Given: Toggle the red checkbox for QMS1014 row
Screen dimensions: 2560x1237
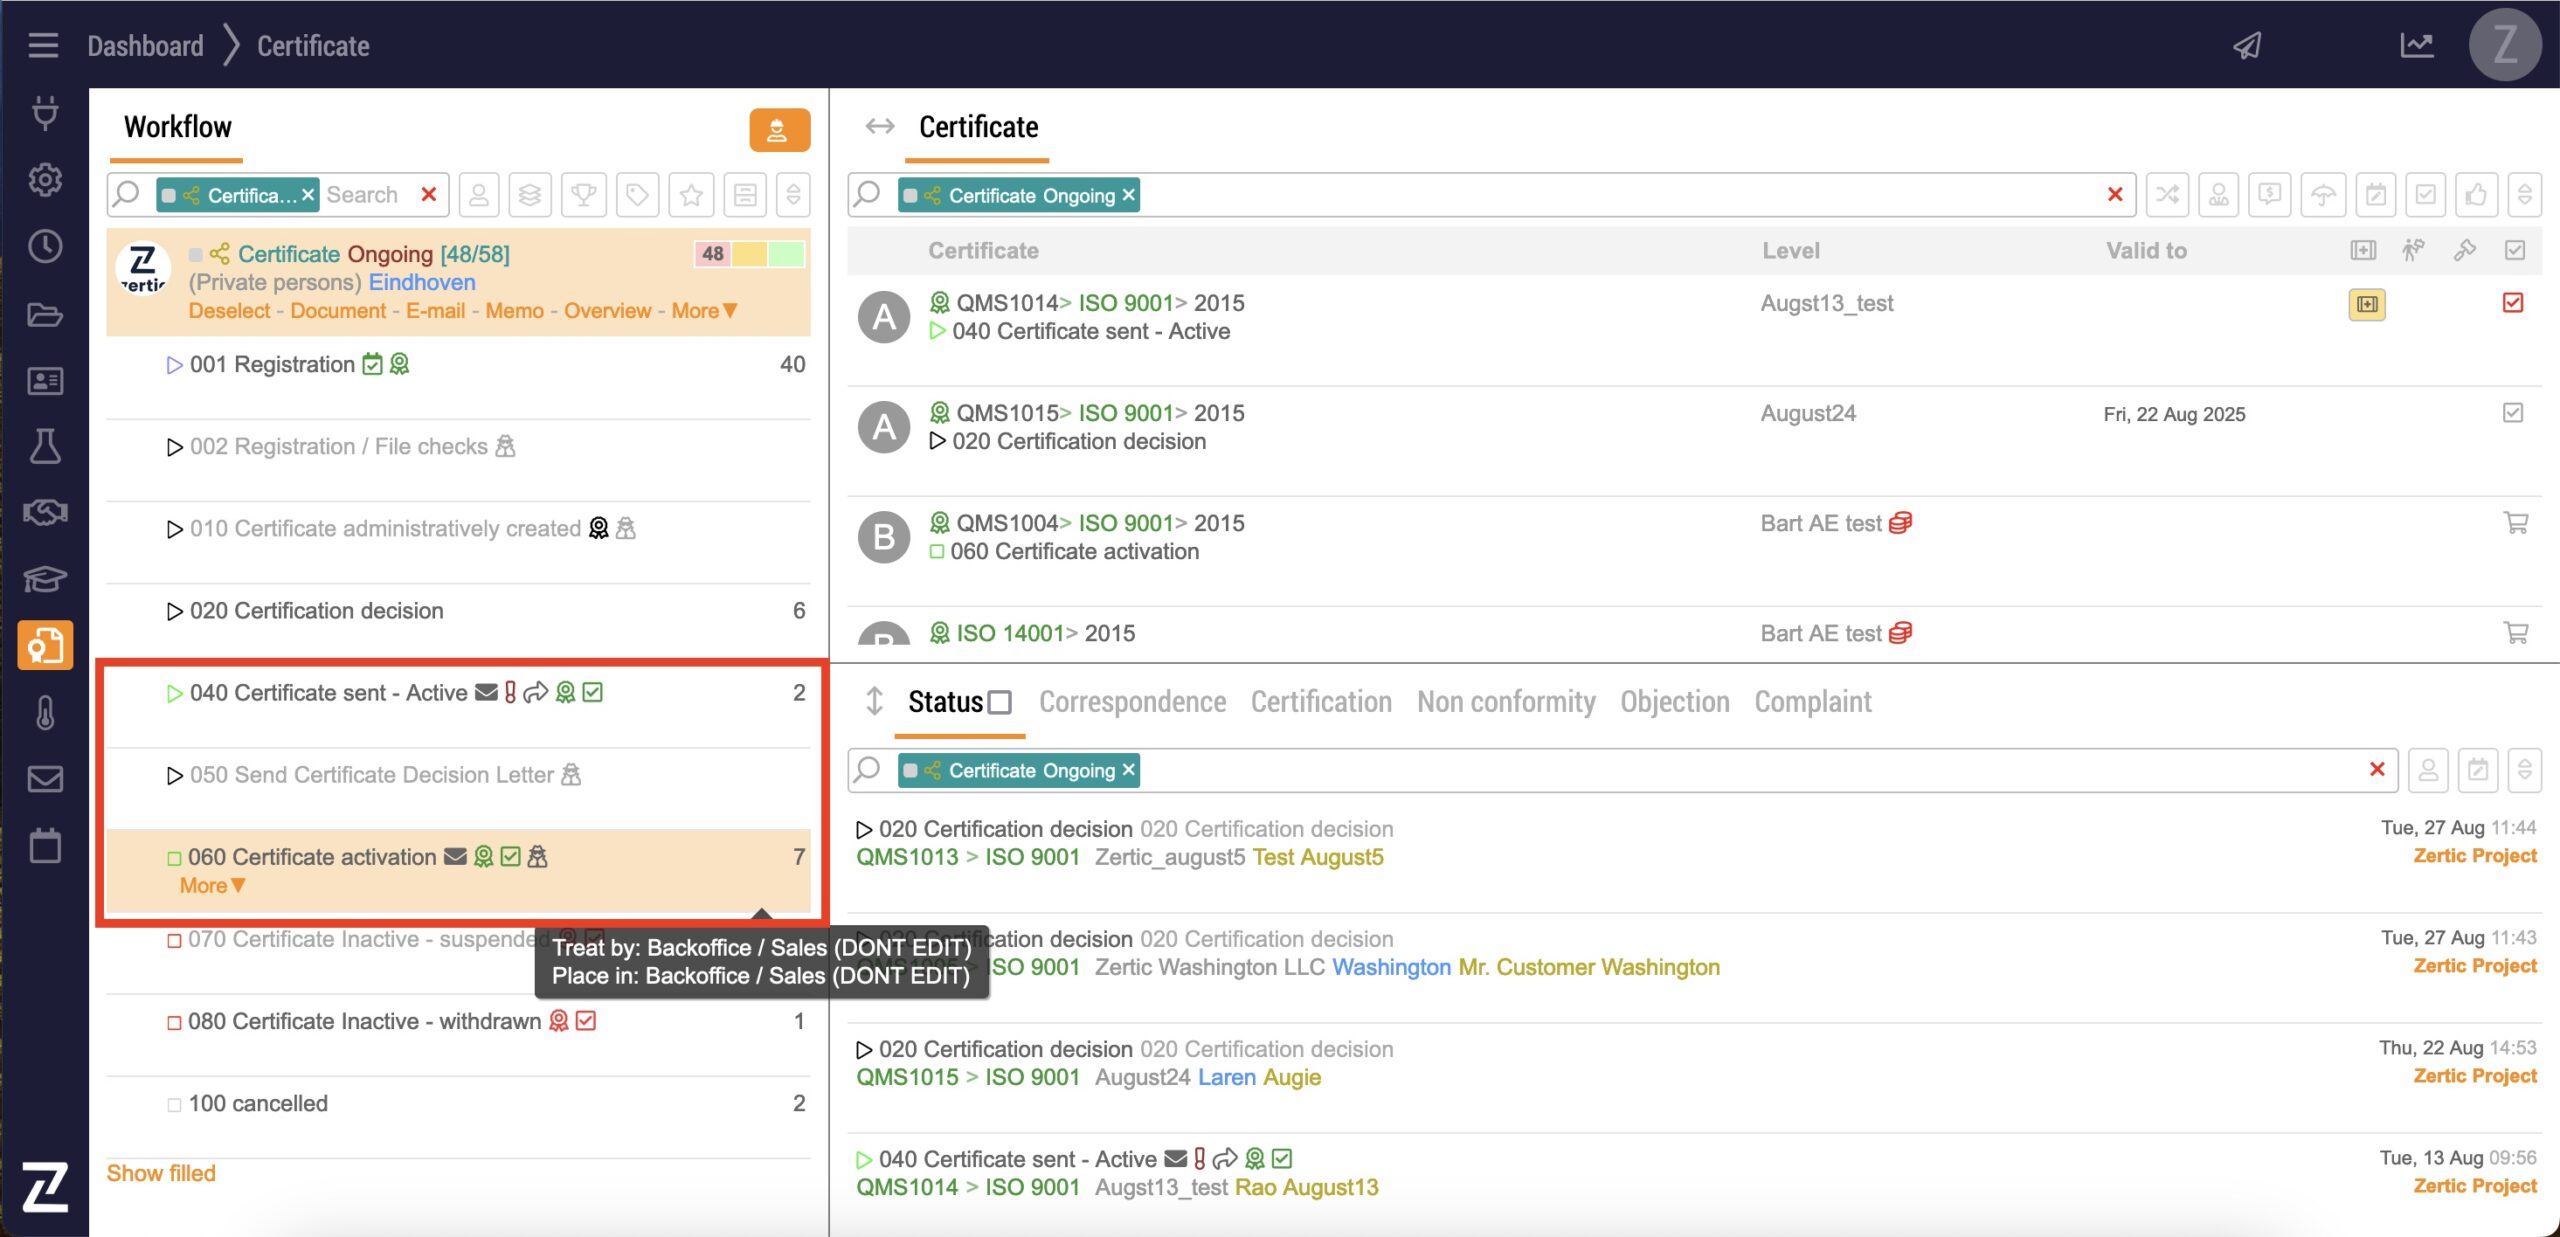Looking at the screenshot, I should point(2512,303).
